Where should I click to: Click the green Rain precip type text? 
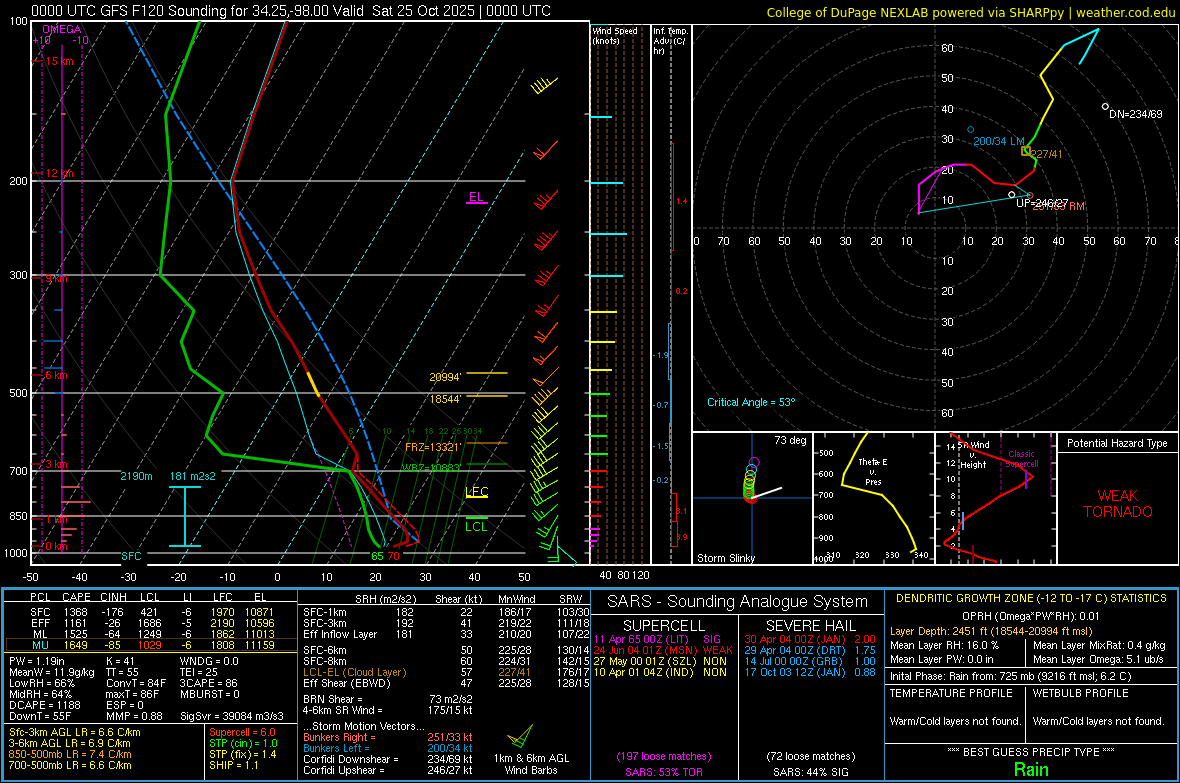1031,769
